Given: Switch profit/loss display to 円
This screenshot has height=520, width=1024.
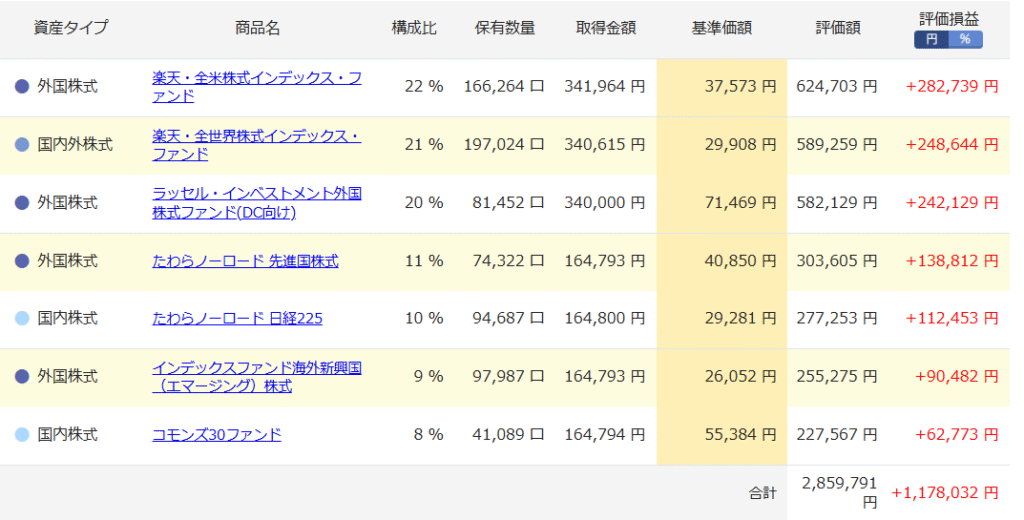Looking at the screenshot, I should tap(931, 39).
